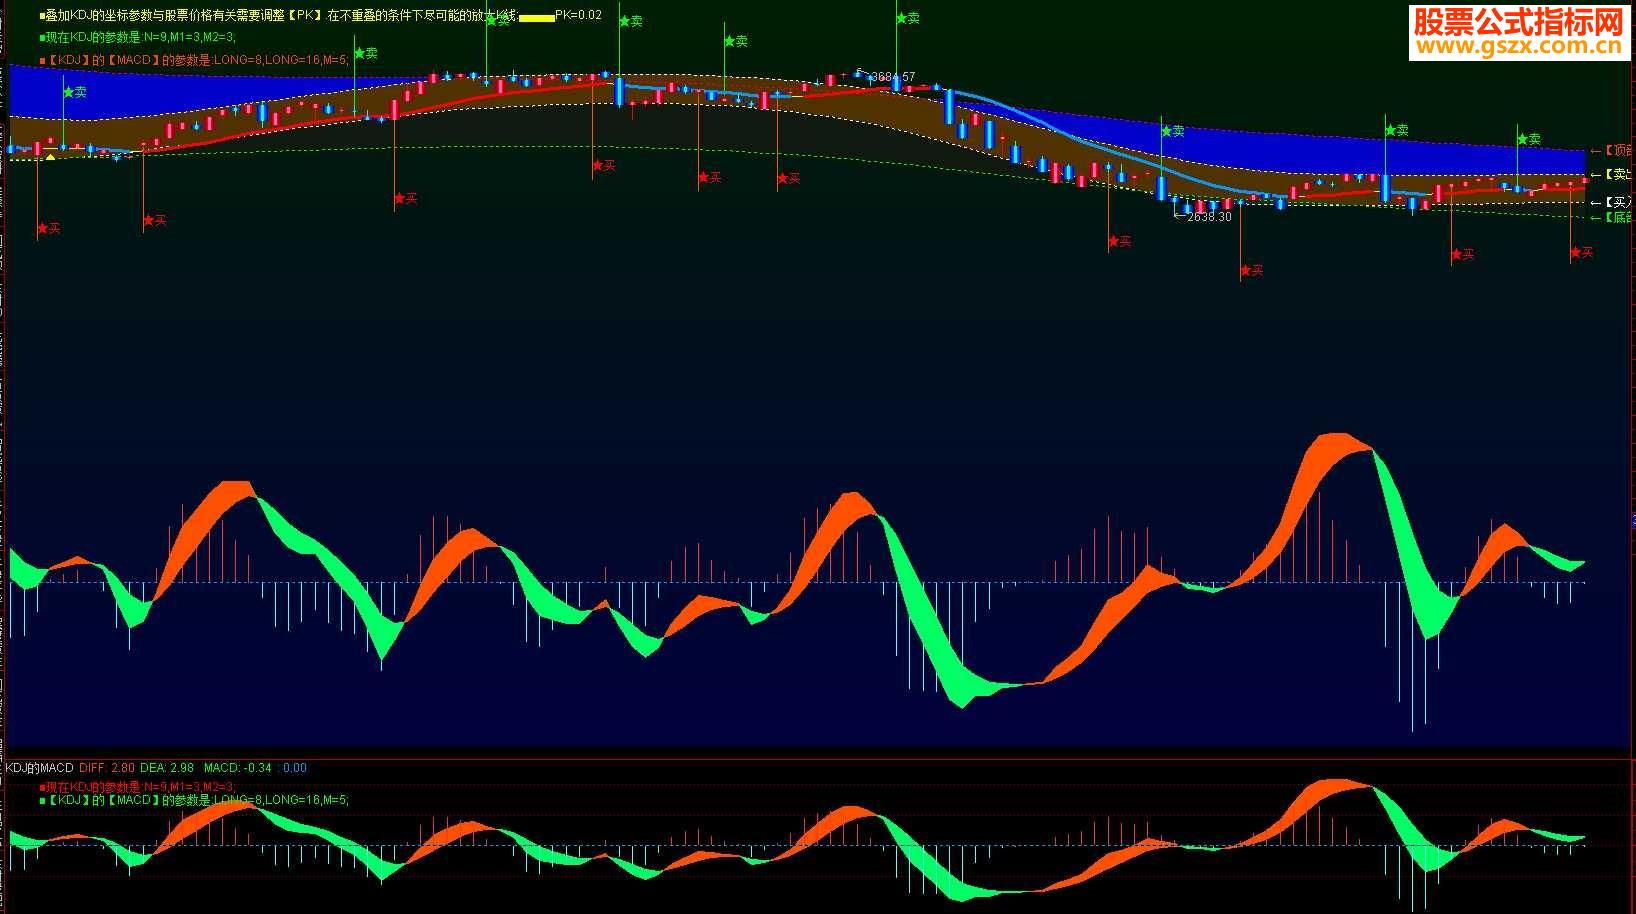
Task: Click the green sell star beside 3684.57
Action: (908, 18)
